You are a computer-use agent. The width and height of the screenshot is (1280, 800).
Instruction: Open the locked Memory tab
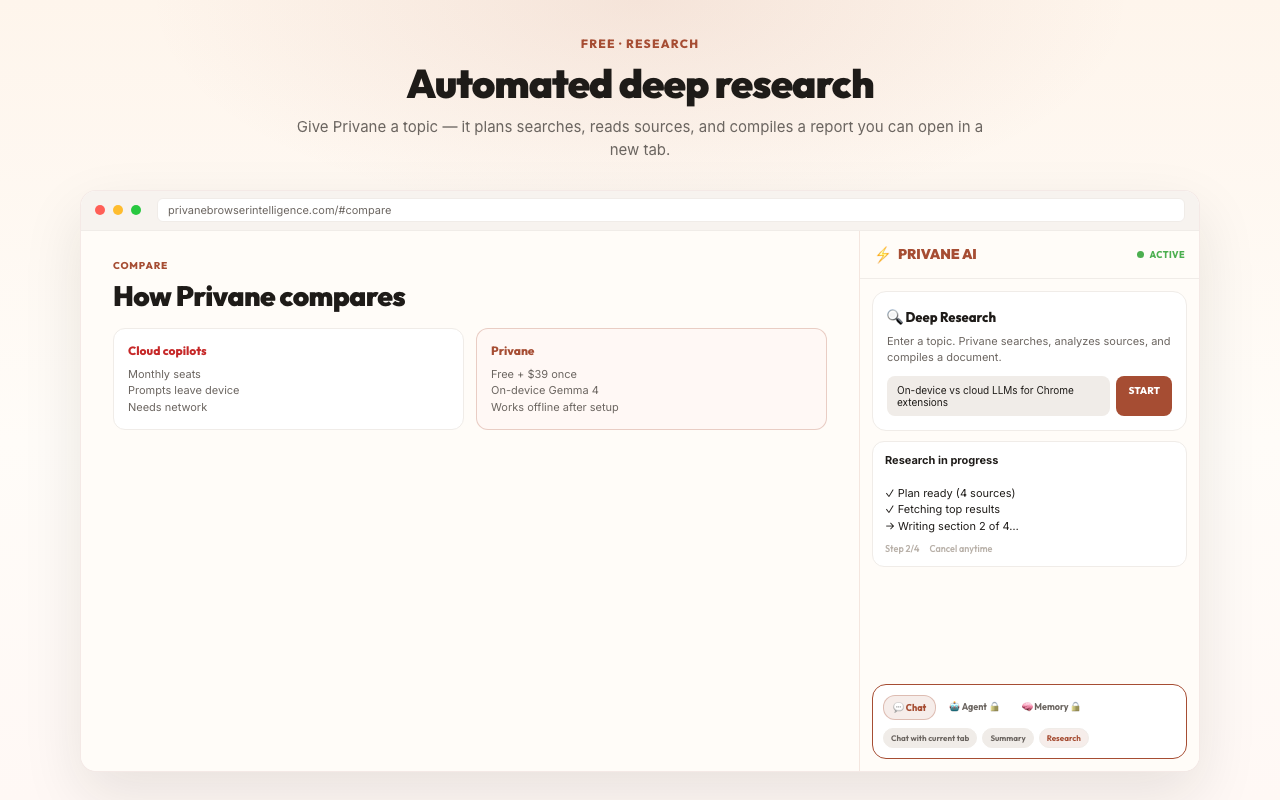(1051, 707)
